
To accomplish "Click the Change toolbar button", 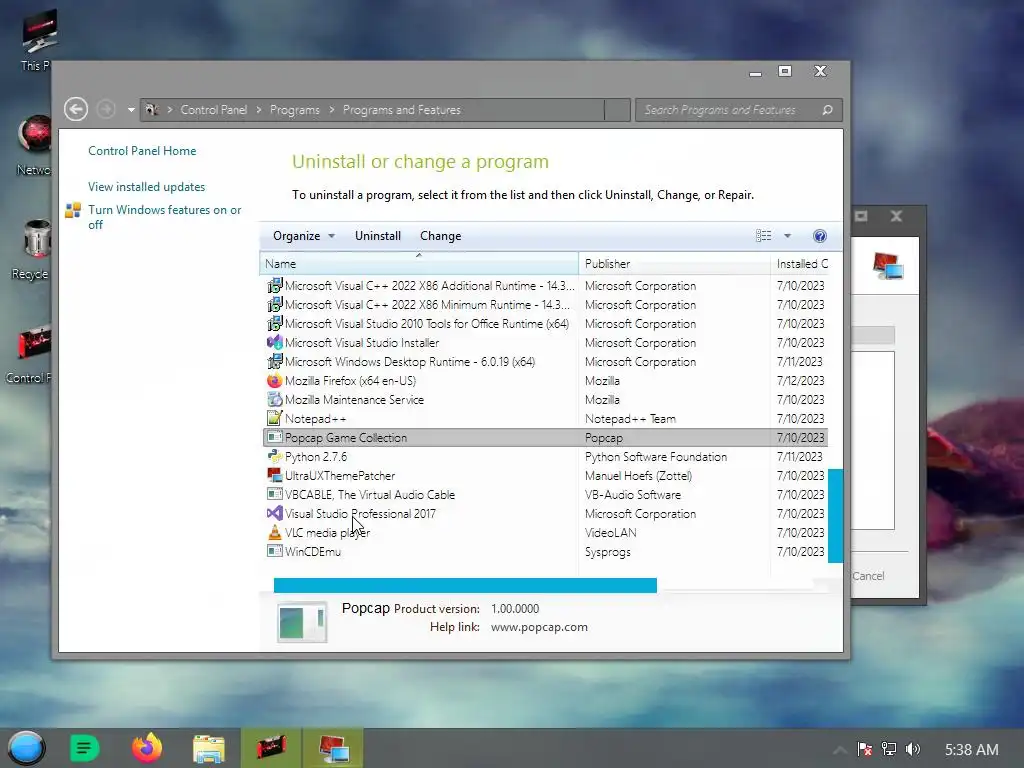I will click(441, 236).
